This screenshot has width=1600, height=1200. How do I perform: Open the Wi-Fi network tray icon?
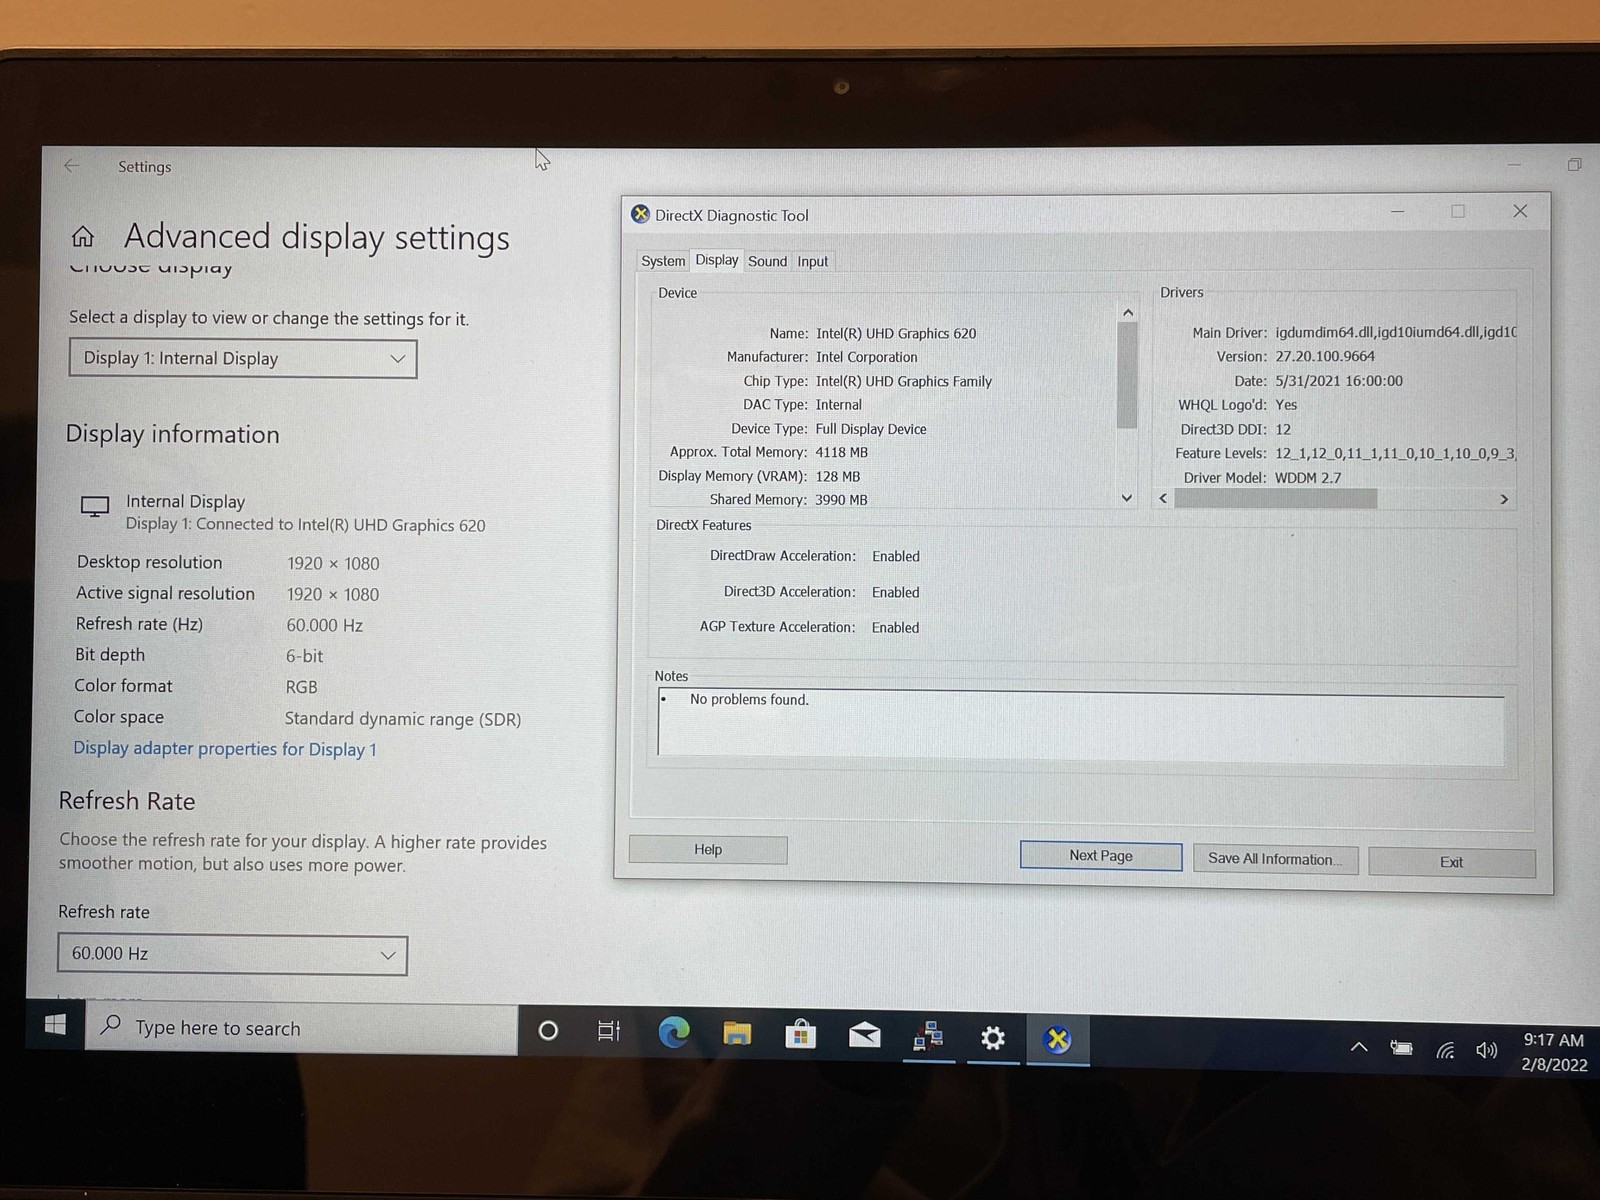click(x=1446, y=1050)
